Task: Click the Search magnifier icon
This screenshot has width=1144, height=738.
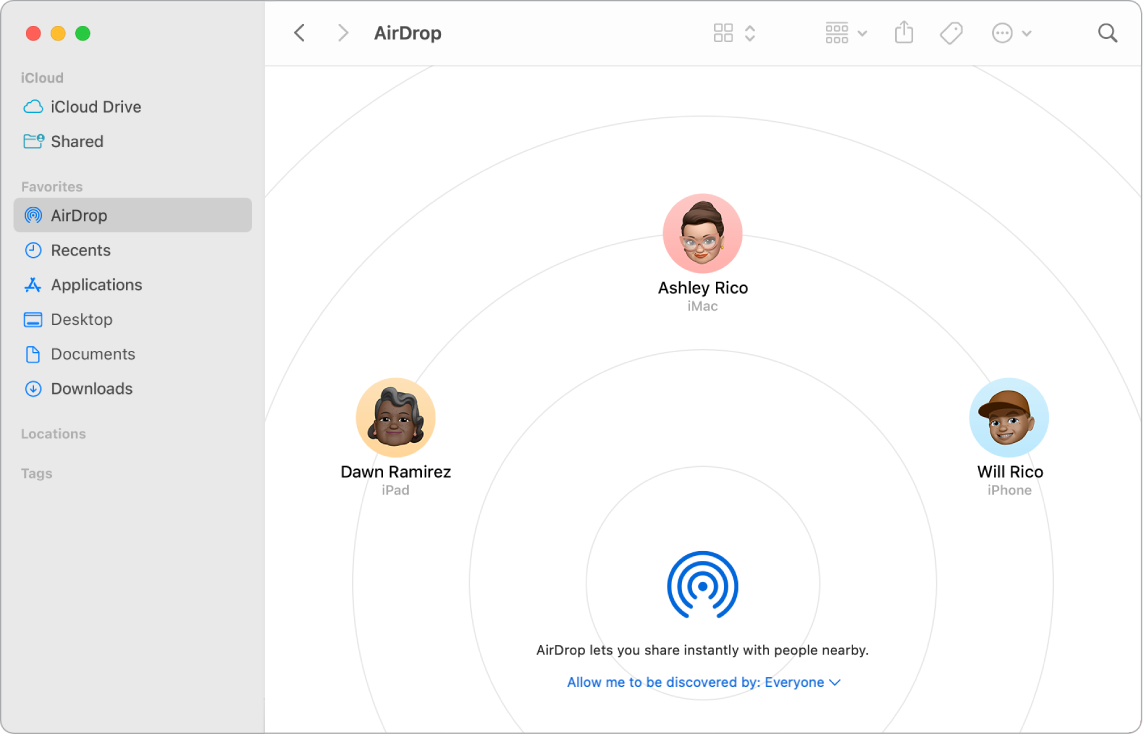Action: pos(1107,32)
